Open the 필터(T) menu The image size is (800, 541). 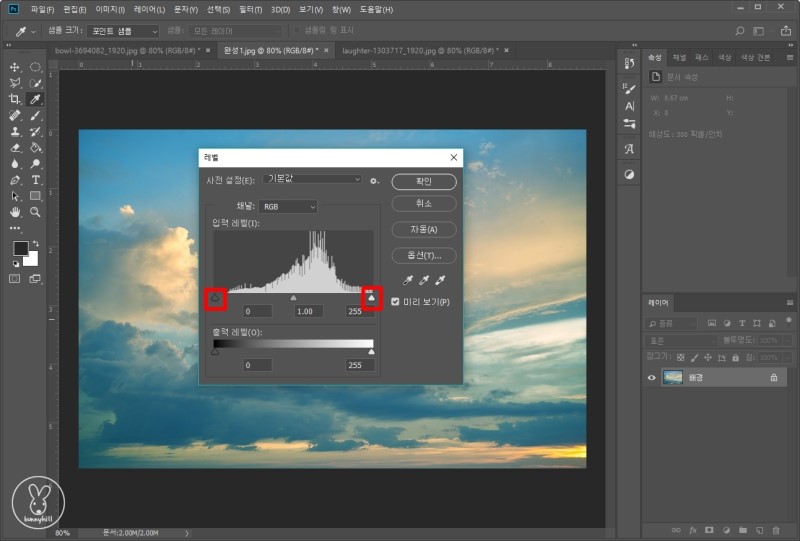pyautogui.click(x=252, y=9)
